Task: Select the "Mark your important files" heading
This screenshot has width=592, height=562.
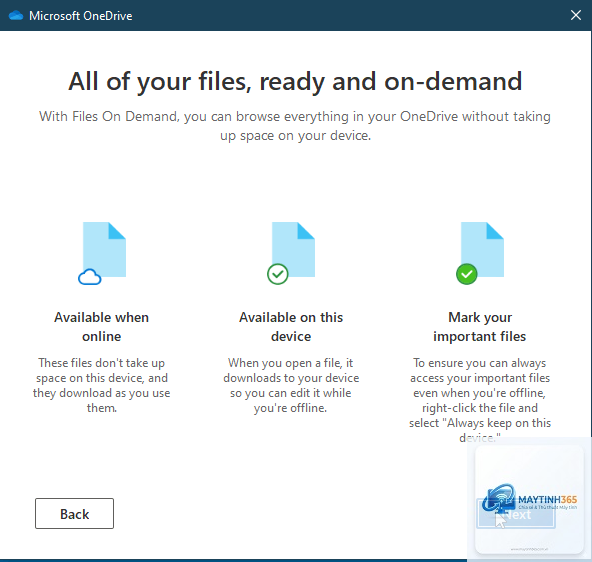Action: point(480,326)
